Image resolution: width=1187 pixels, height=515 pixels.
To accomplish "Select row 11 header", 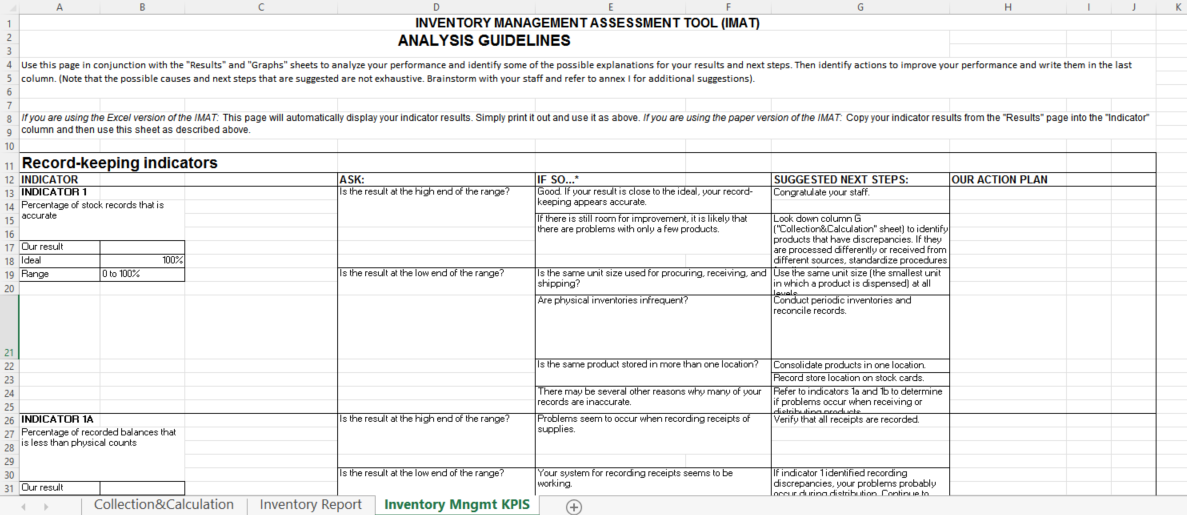I will [9, 164].
